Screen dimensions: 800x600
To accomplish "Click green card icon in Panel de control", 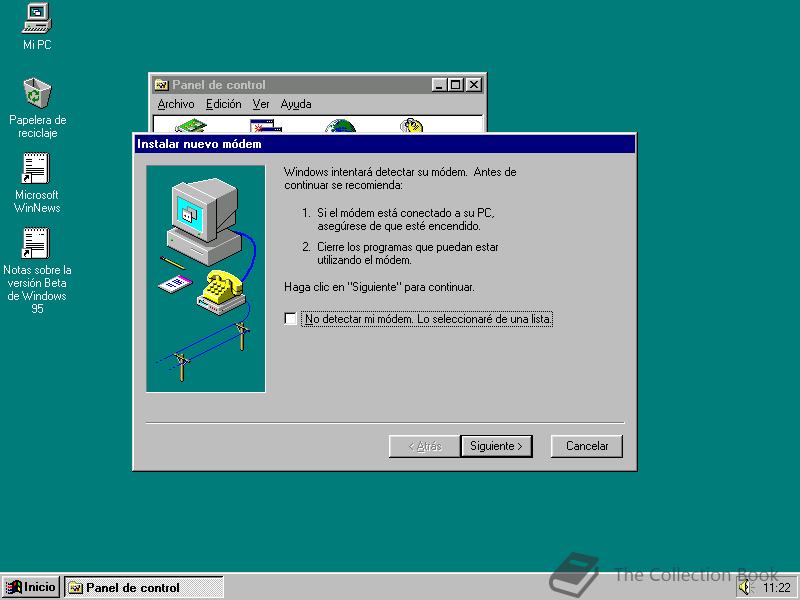I will [x=190, y=125].
